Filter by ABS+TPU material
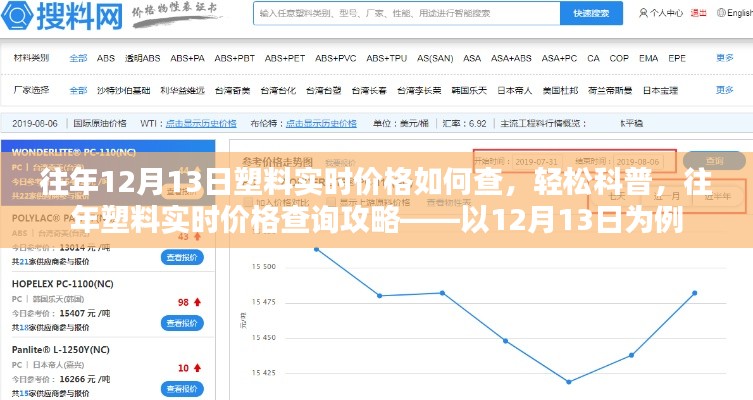Viewport: 753px width, 400px height. tap(386, 58)
